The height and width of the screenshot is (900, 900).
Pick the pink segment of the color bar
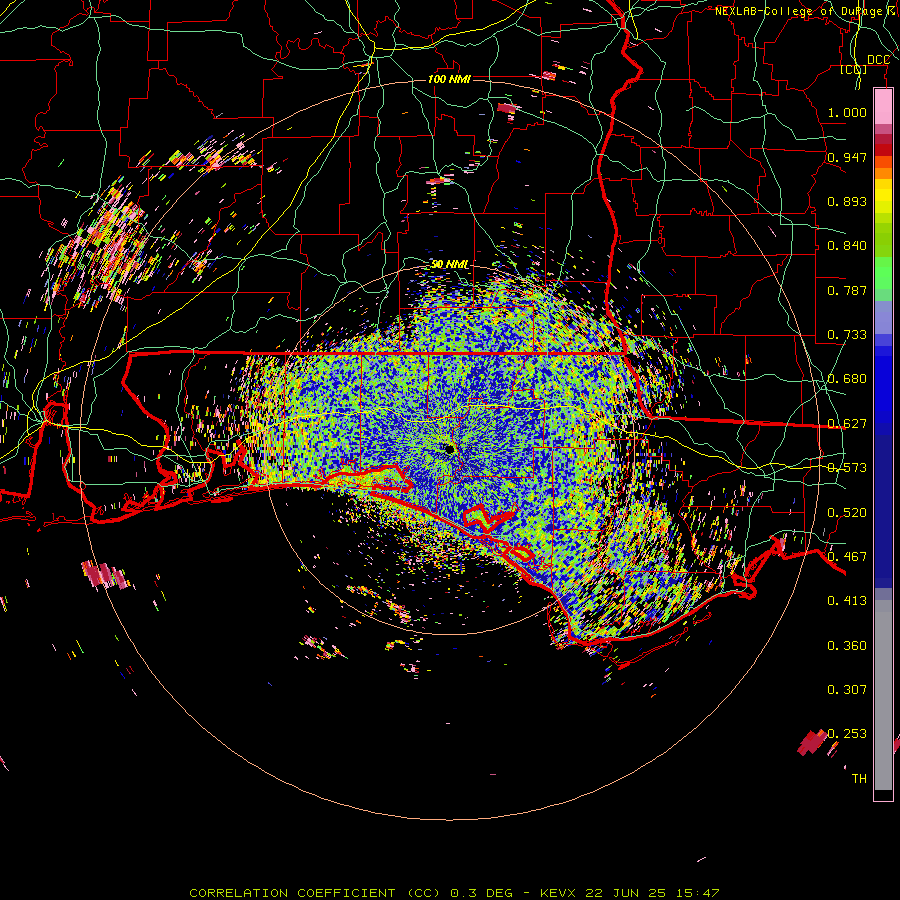(883, 107)
